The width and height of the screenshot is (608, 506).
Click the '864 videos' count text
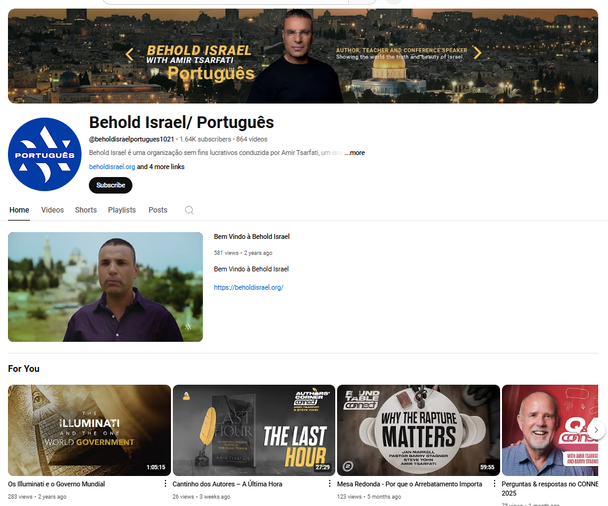(252, 139)
